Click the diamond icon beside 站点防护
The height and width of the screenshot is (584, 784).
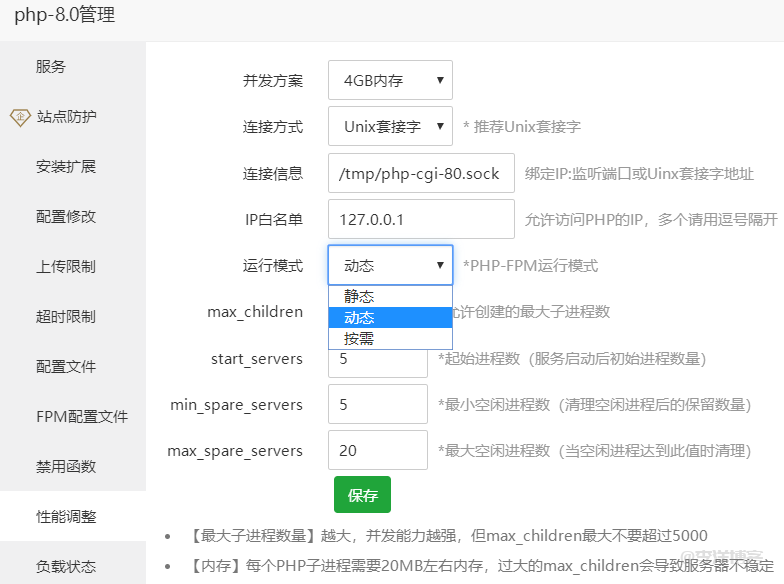(x=20, y=117)
